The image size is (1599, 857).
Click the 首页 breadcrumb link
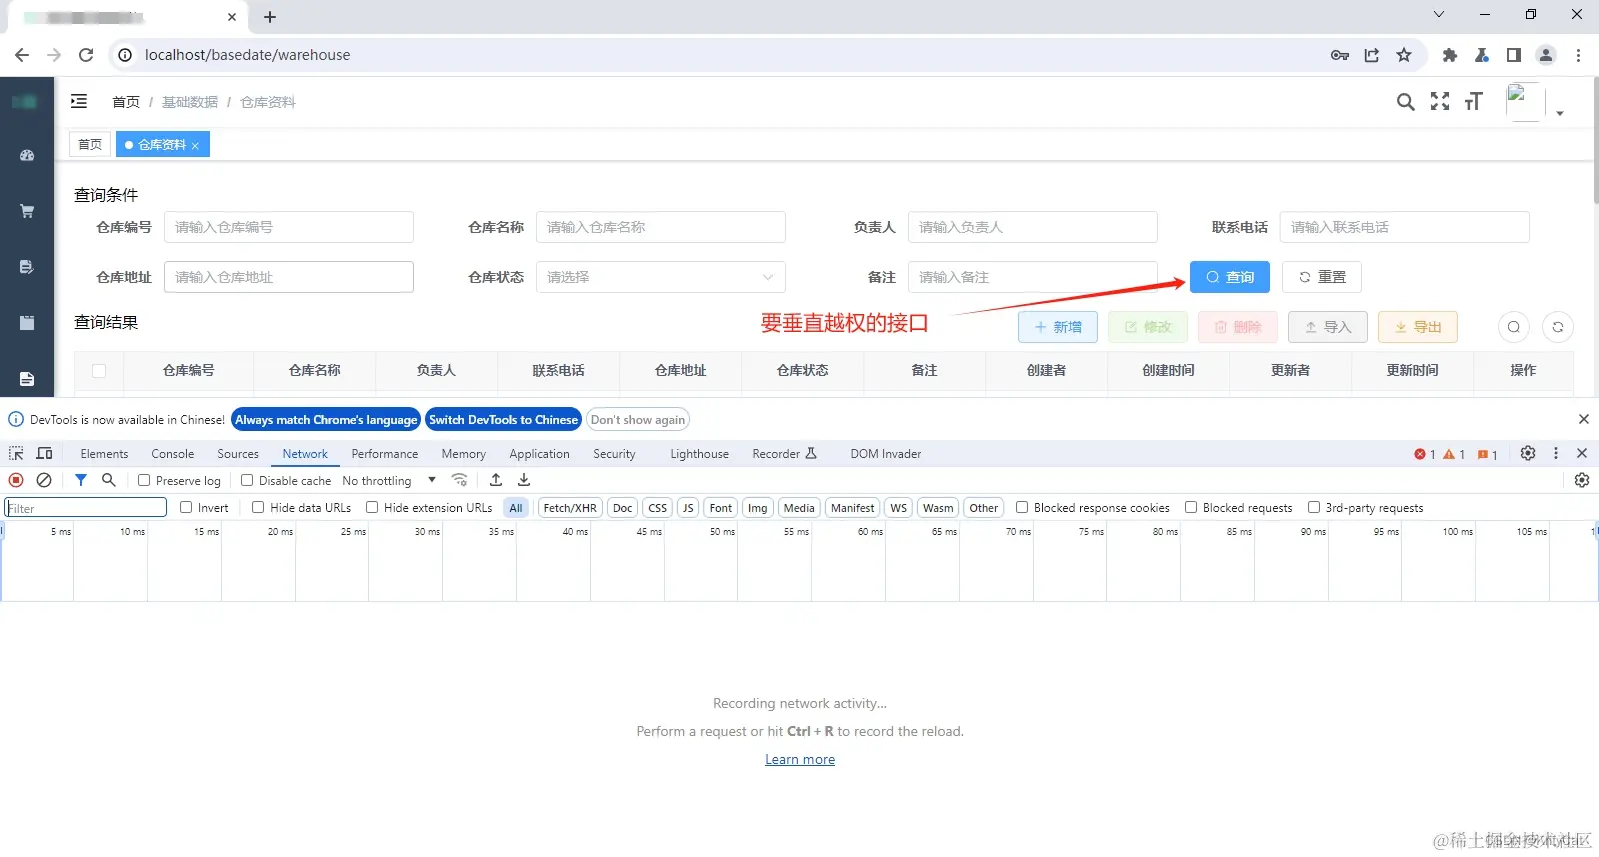(126, 102)
